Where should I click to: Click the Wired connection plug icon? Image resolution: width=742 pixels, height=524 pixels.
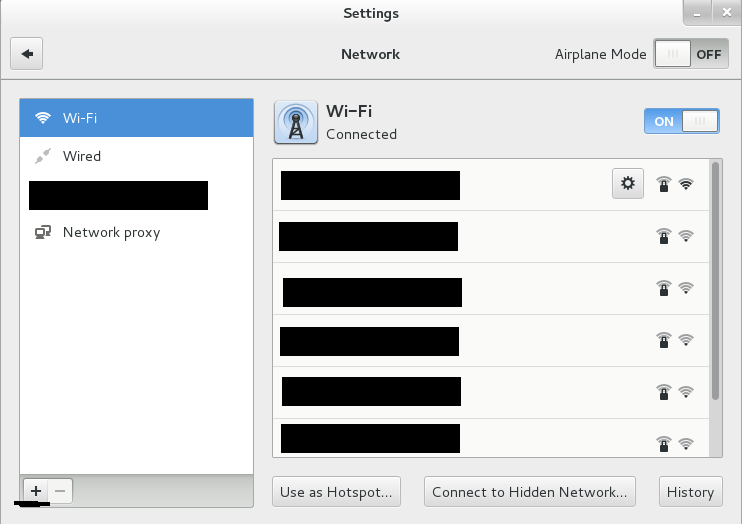(x=43, y=156)
